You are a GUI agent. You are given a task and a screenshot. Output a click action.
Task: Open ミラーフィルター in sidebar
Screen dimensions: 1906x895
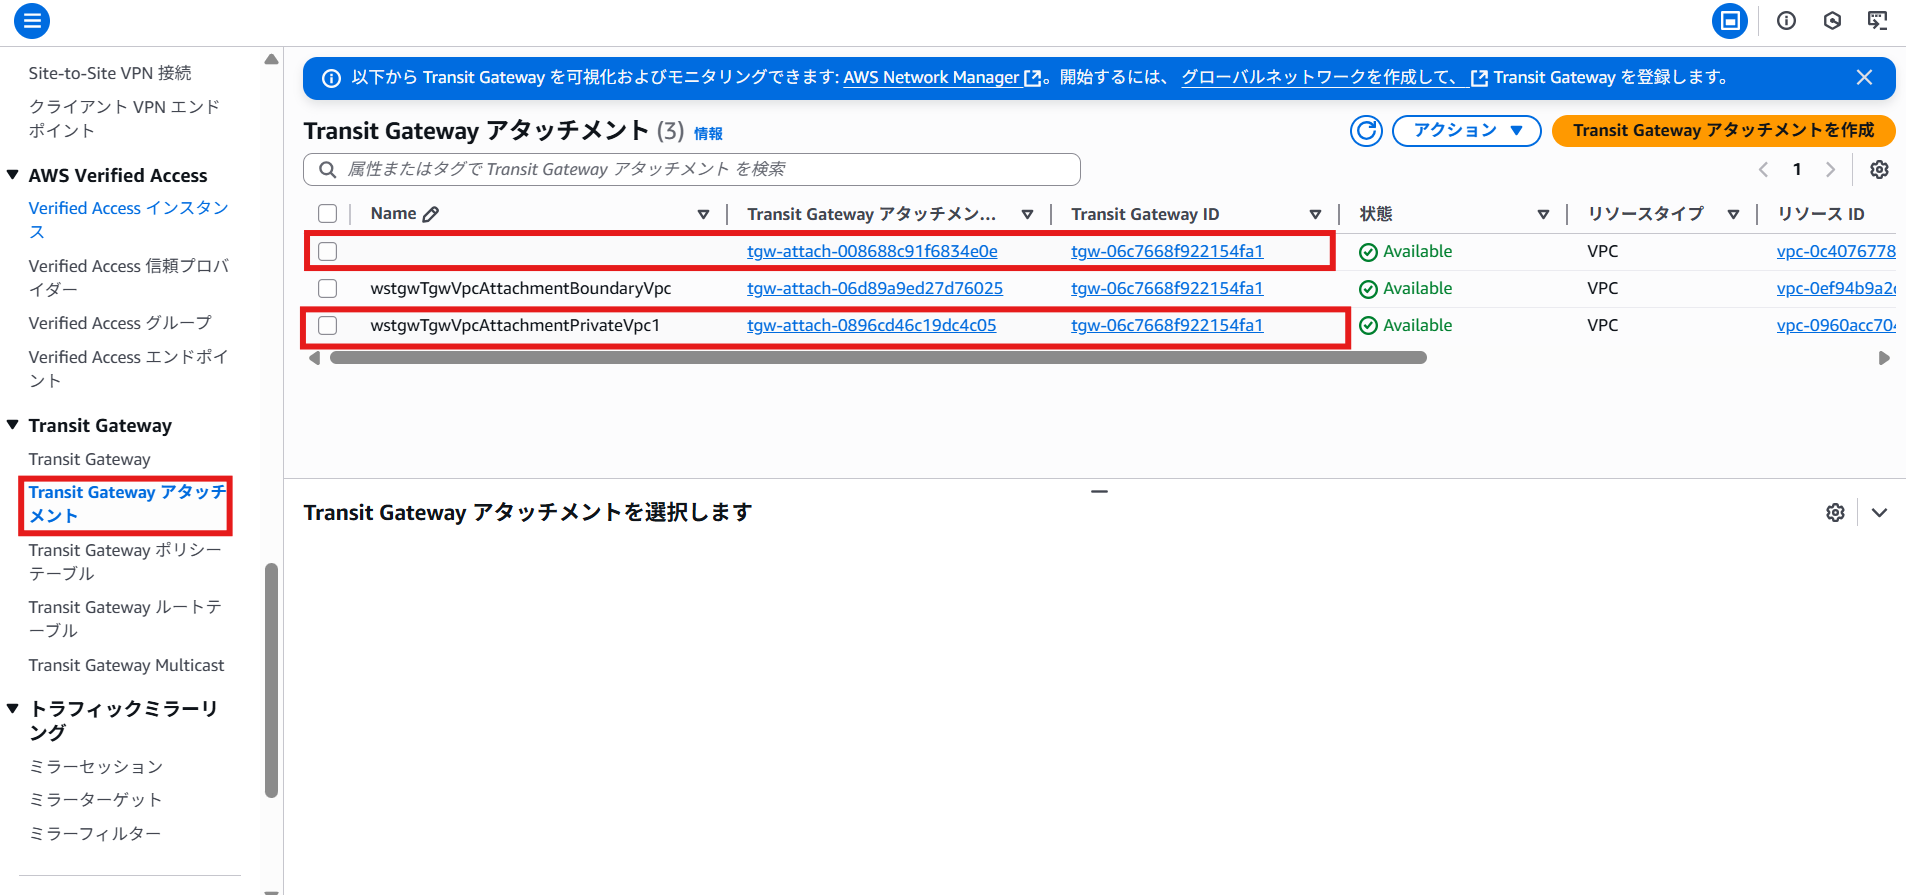click(95, 834)
